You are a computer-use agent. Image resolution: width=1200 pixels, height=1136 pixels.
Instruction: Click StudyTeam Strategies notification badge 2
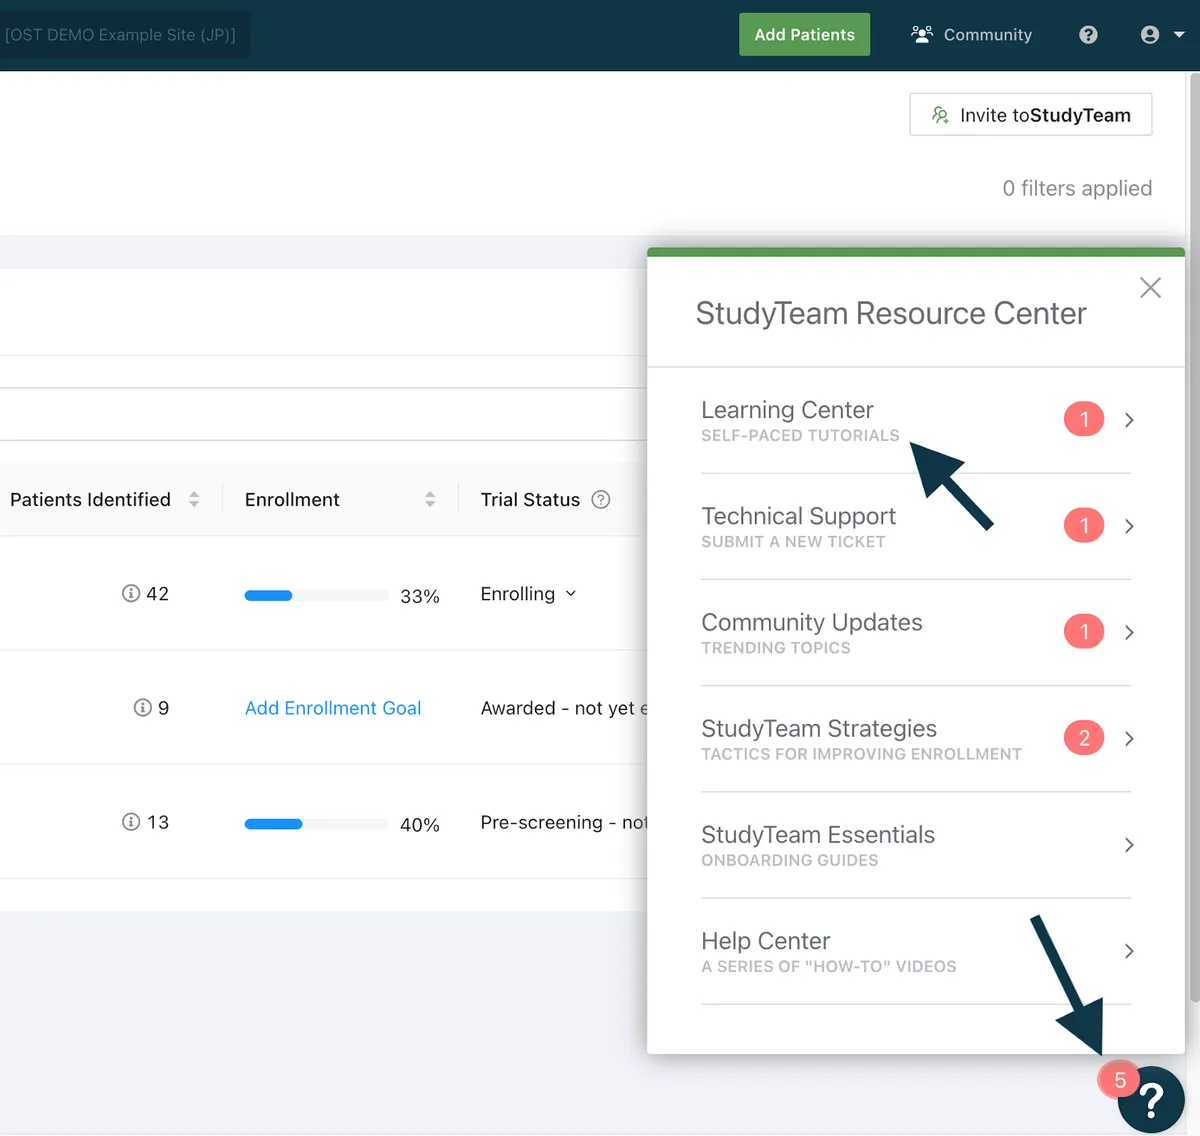tap(1084, 738)
